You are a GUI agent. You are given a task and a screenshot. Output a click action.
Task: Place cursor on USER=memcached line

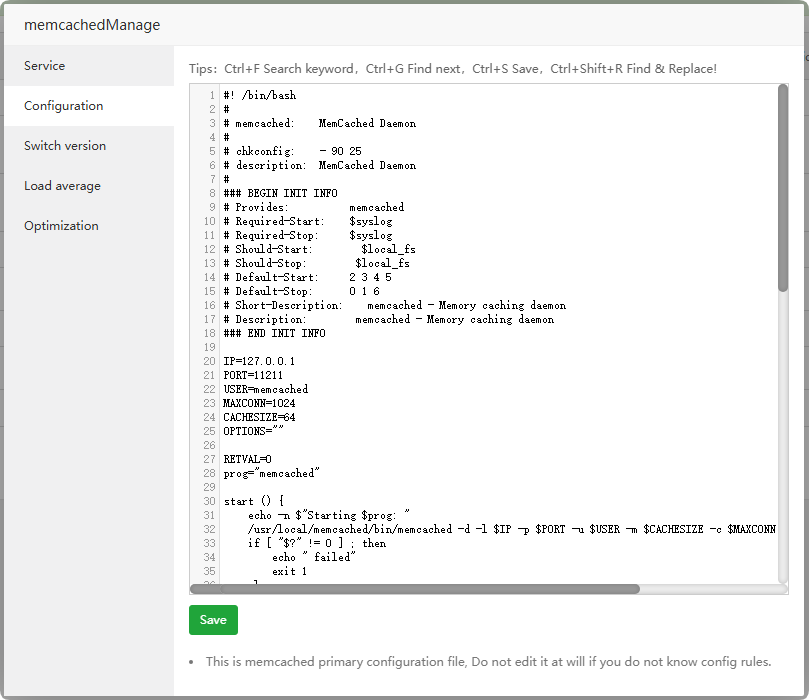click(x=266, y=389)
